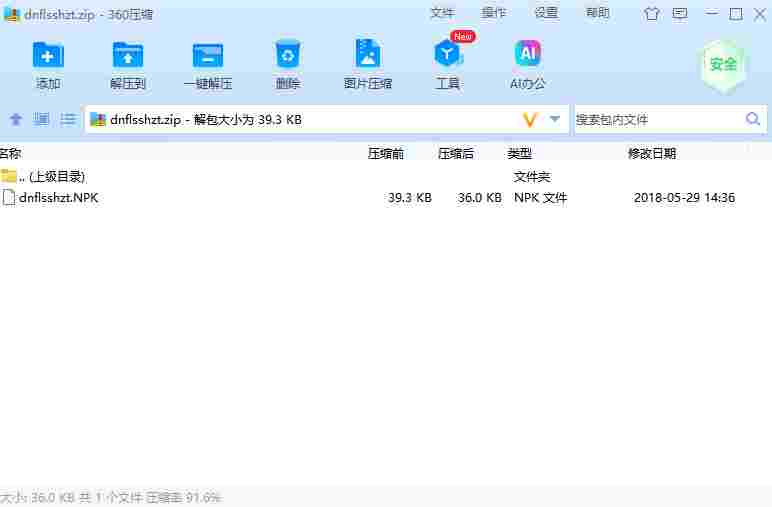Click the NPK 文件 type cell

pyautogui.click(x=541, y=198)
